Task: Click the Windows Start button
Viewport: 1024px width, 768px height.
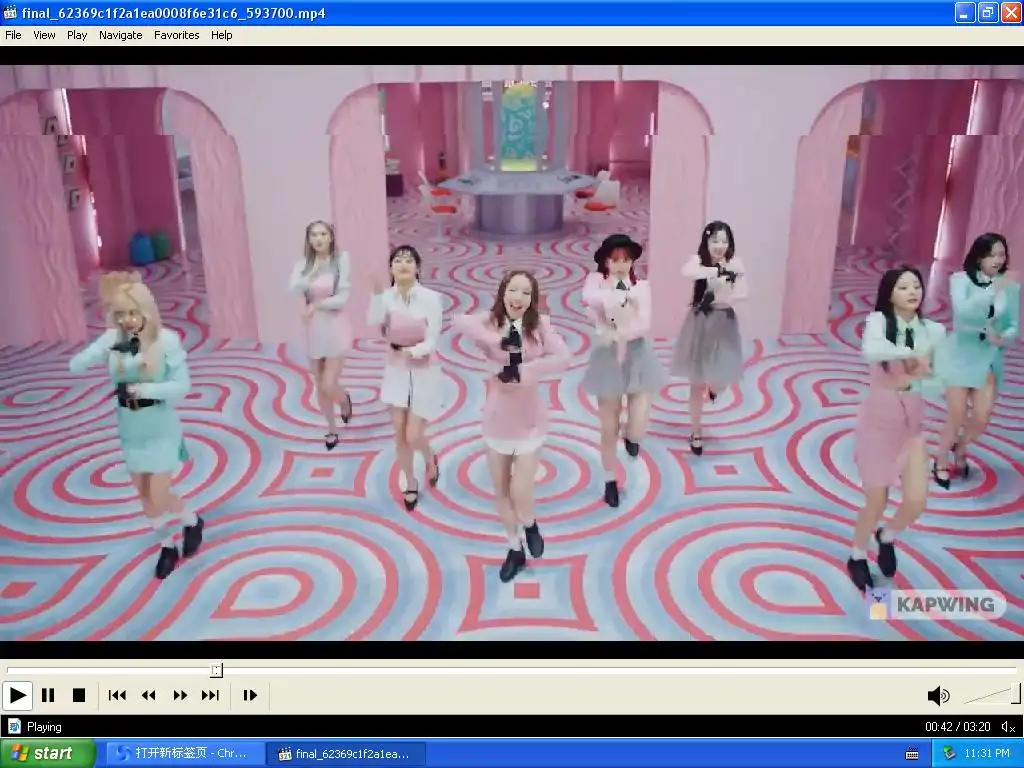Action: pyautogui.click(x=47, y=754)
